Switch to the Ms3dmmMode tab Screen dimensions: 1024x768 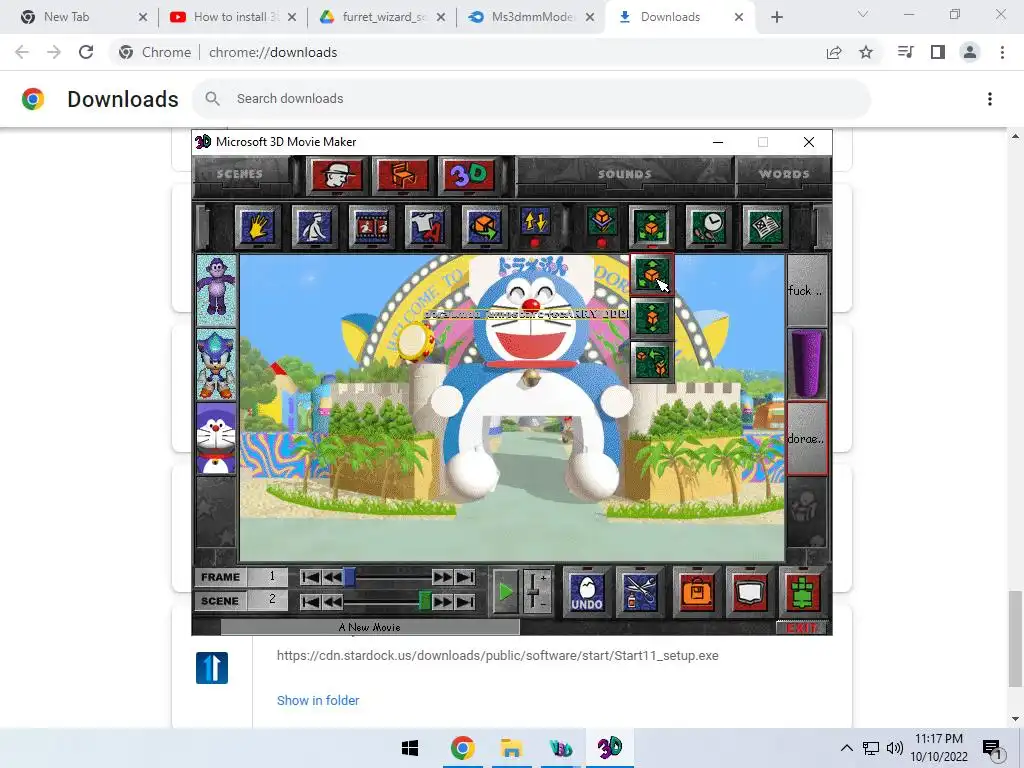click(528, 17)
